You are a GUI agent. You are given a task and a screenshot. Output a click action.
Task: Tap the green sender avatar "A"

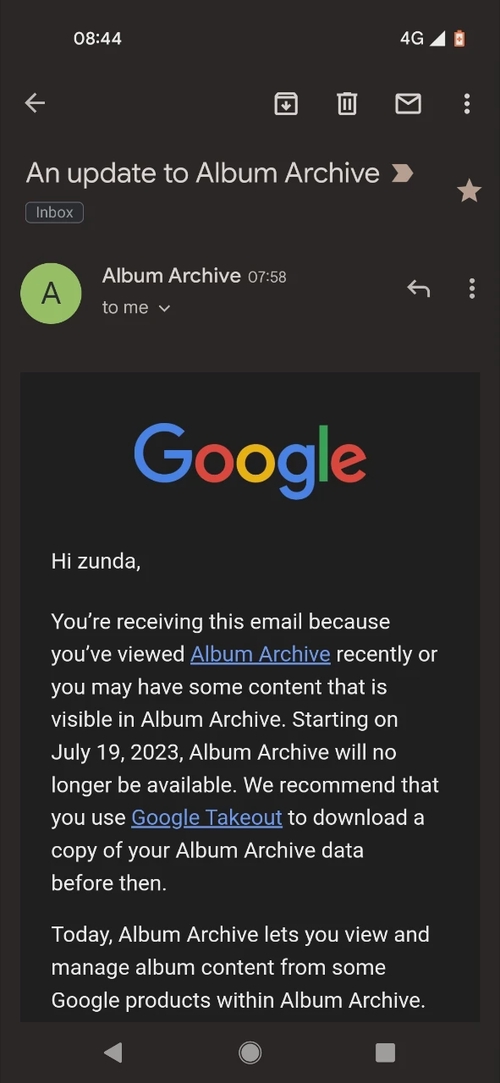51,294
